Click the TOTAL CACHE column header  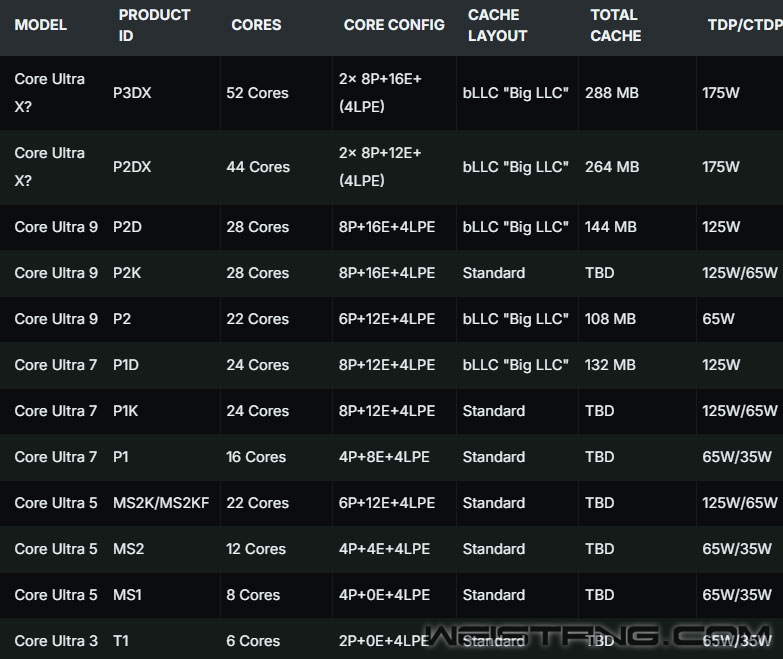[615, 25]
